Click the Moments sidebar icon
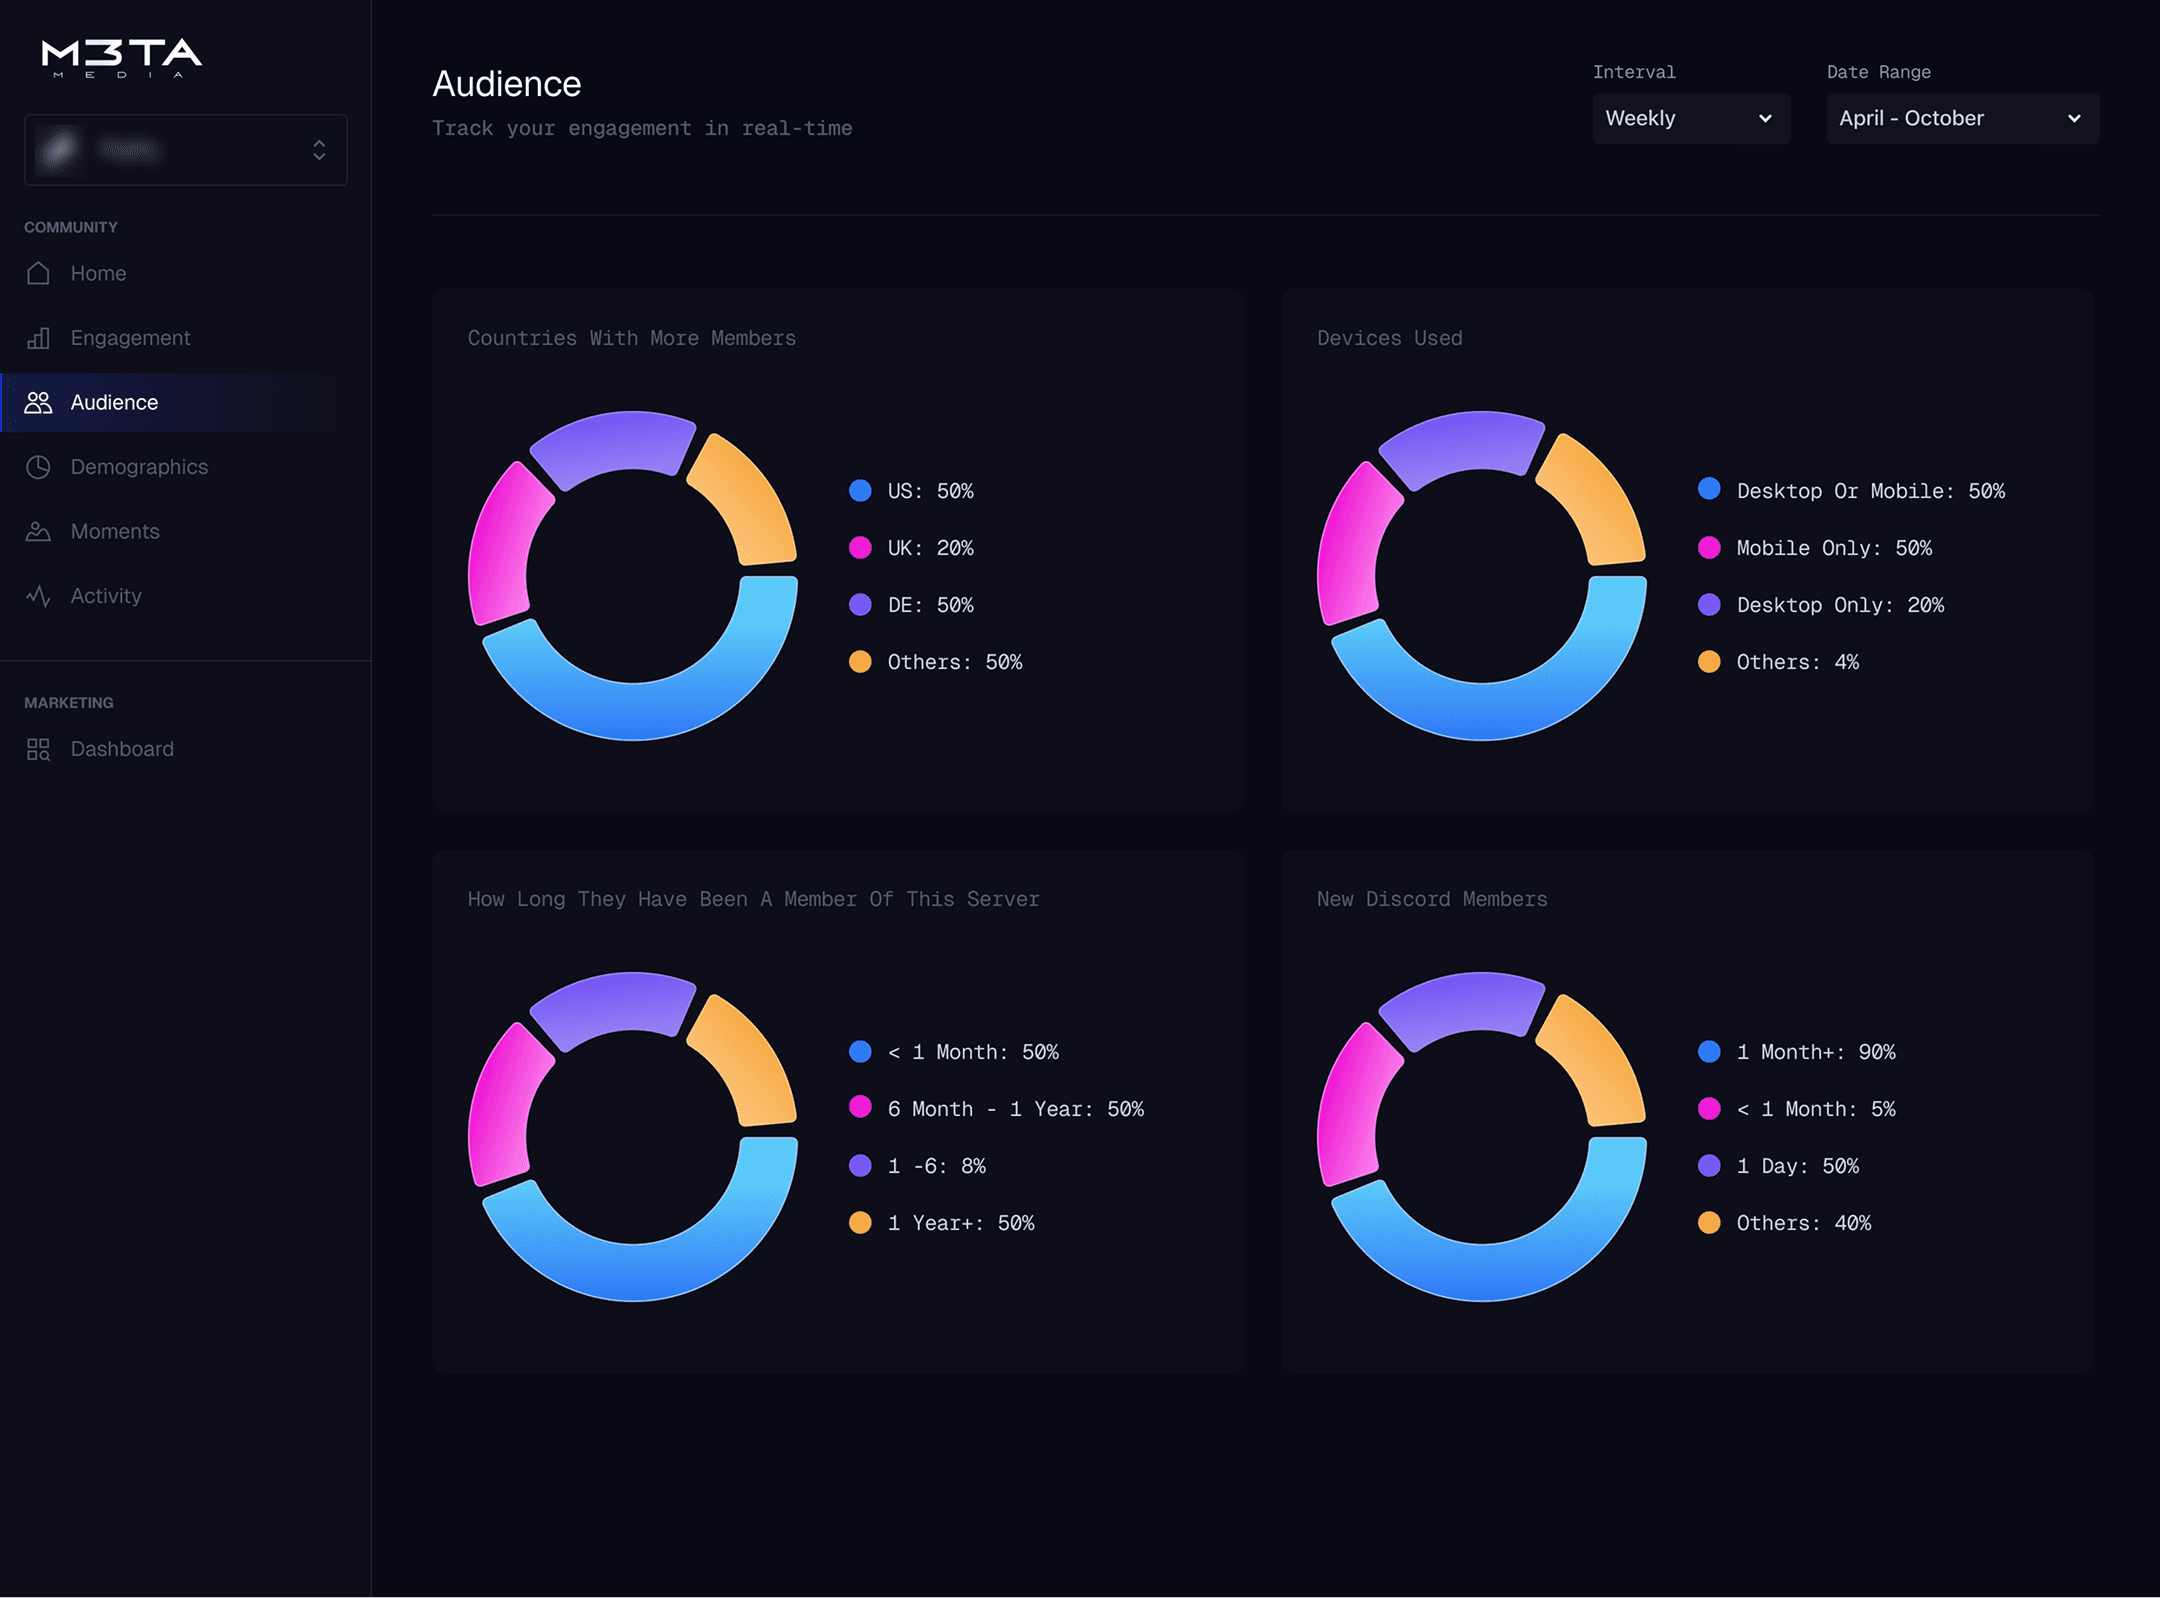This screenshot has width=2160, height=1598. pyautogui.click(x=38, y=531)
